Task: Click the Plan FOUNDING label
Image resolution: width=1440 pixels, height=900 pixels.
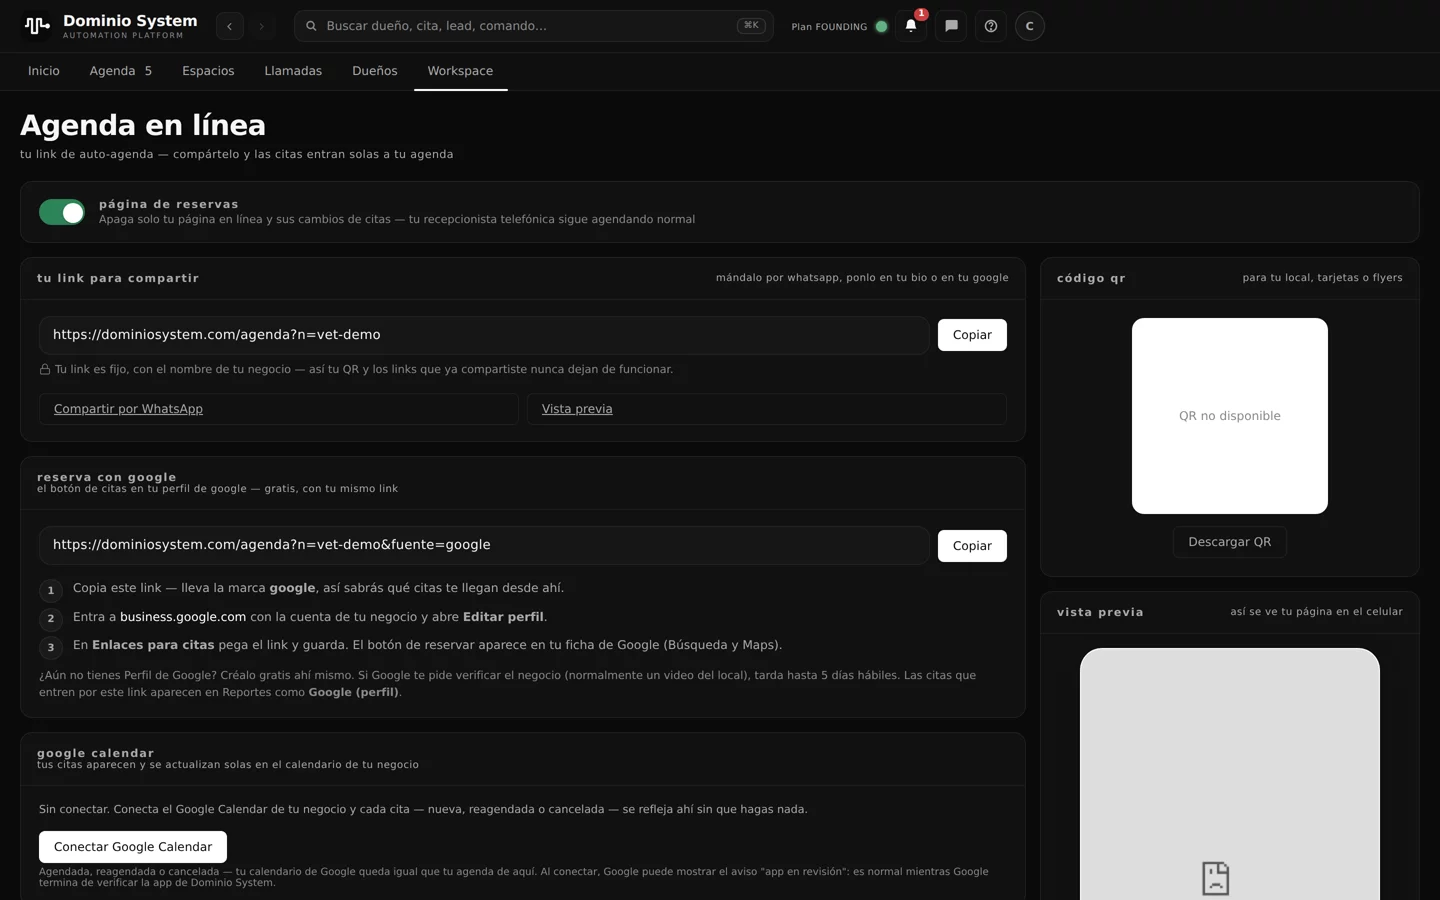Action: tap(829, 27)
